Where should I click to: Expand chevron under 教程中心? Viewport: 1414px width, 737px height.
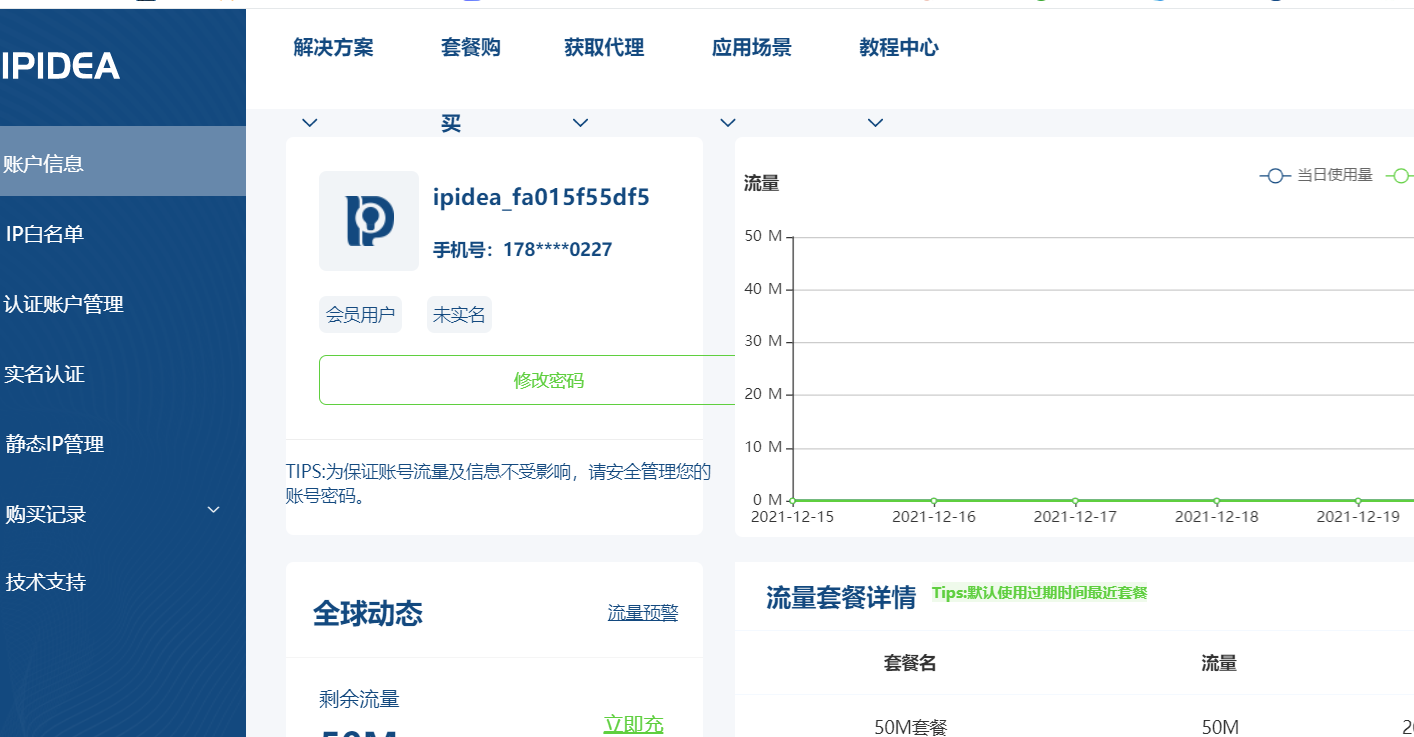(875, 123)
